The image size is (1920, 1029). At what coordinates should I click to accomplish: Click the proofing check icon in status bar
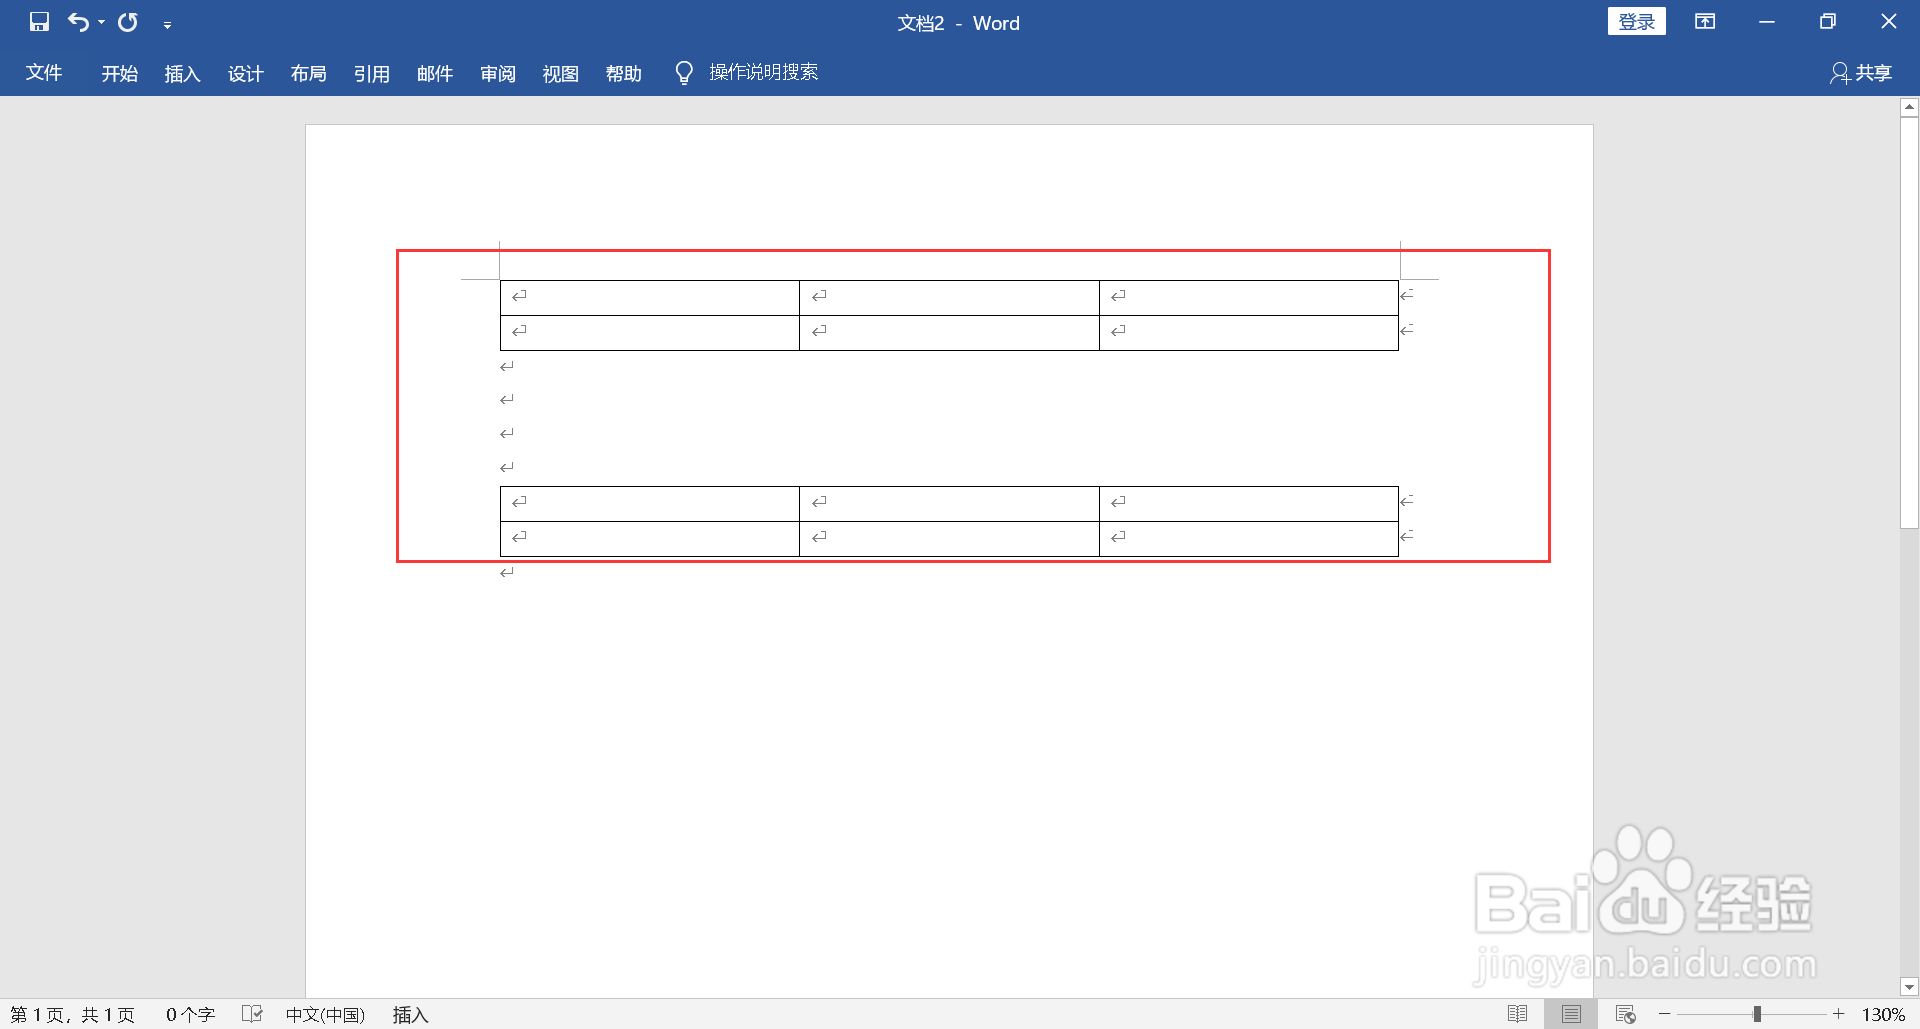pos(252,1015)
